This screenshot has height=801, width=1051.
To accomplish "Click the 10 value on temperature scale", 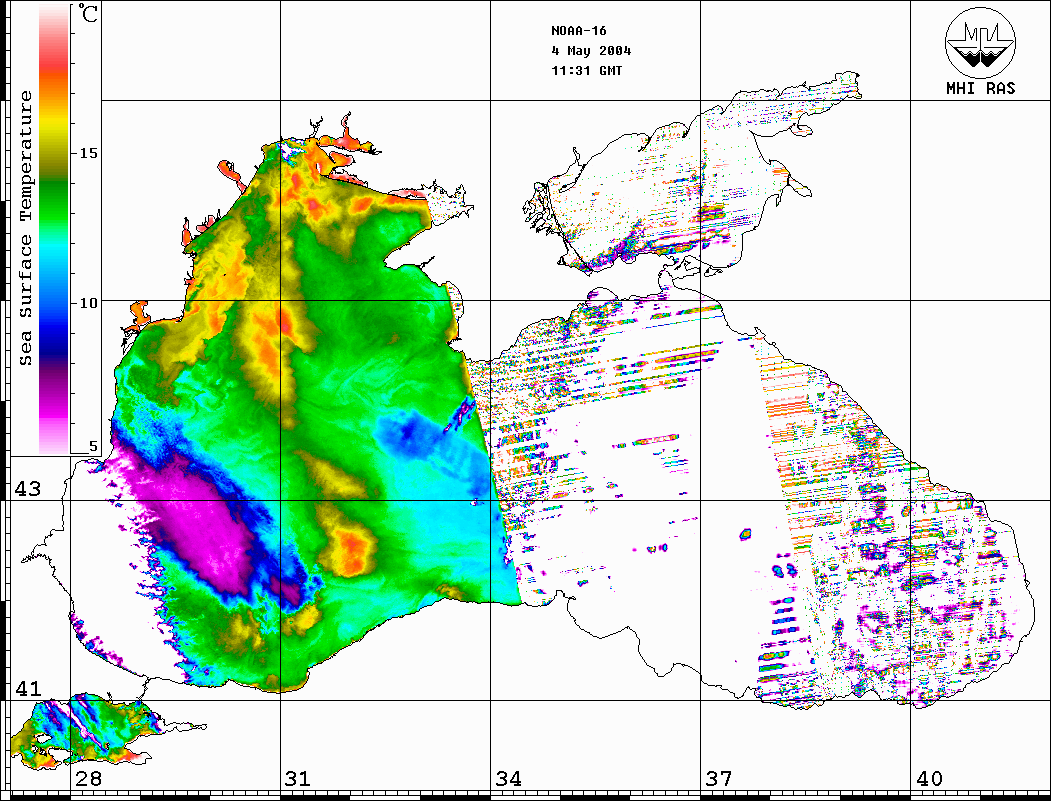I will 88,303.
